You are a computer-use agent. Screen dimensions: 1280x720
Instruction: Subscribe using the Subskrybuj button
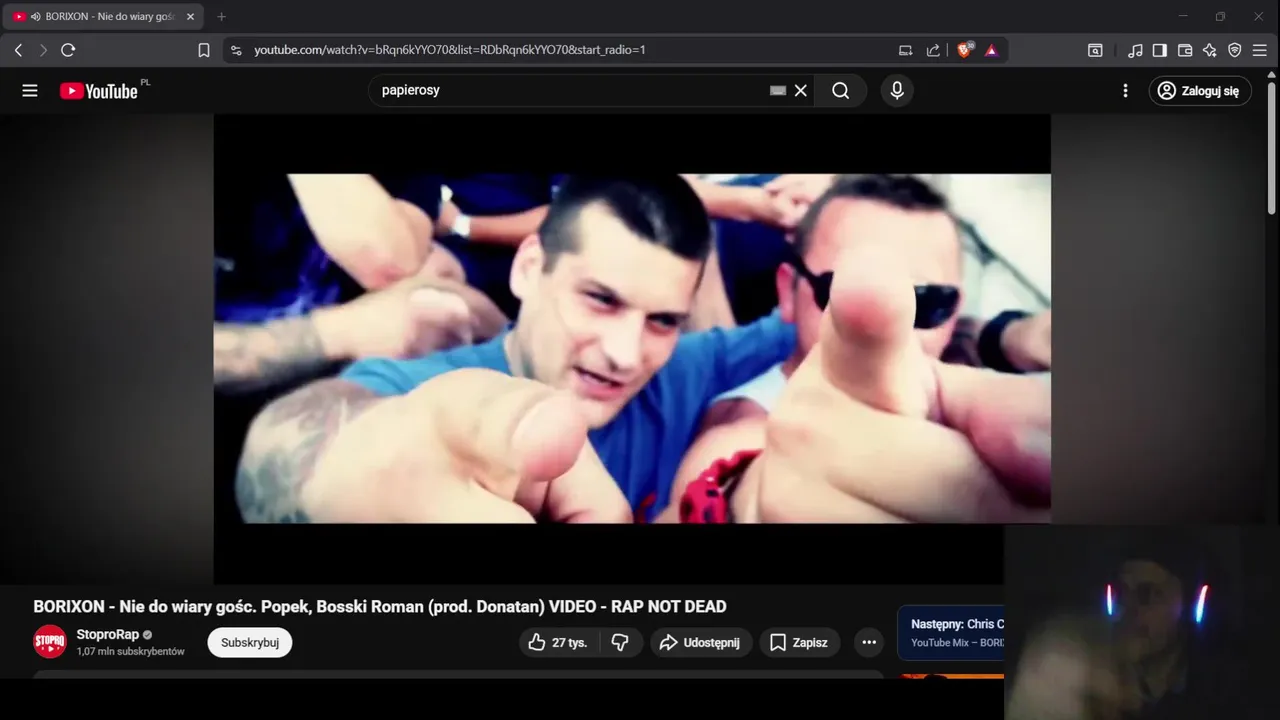pyautogui.click(x=250, y=642)
